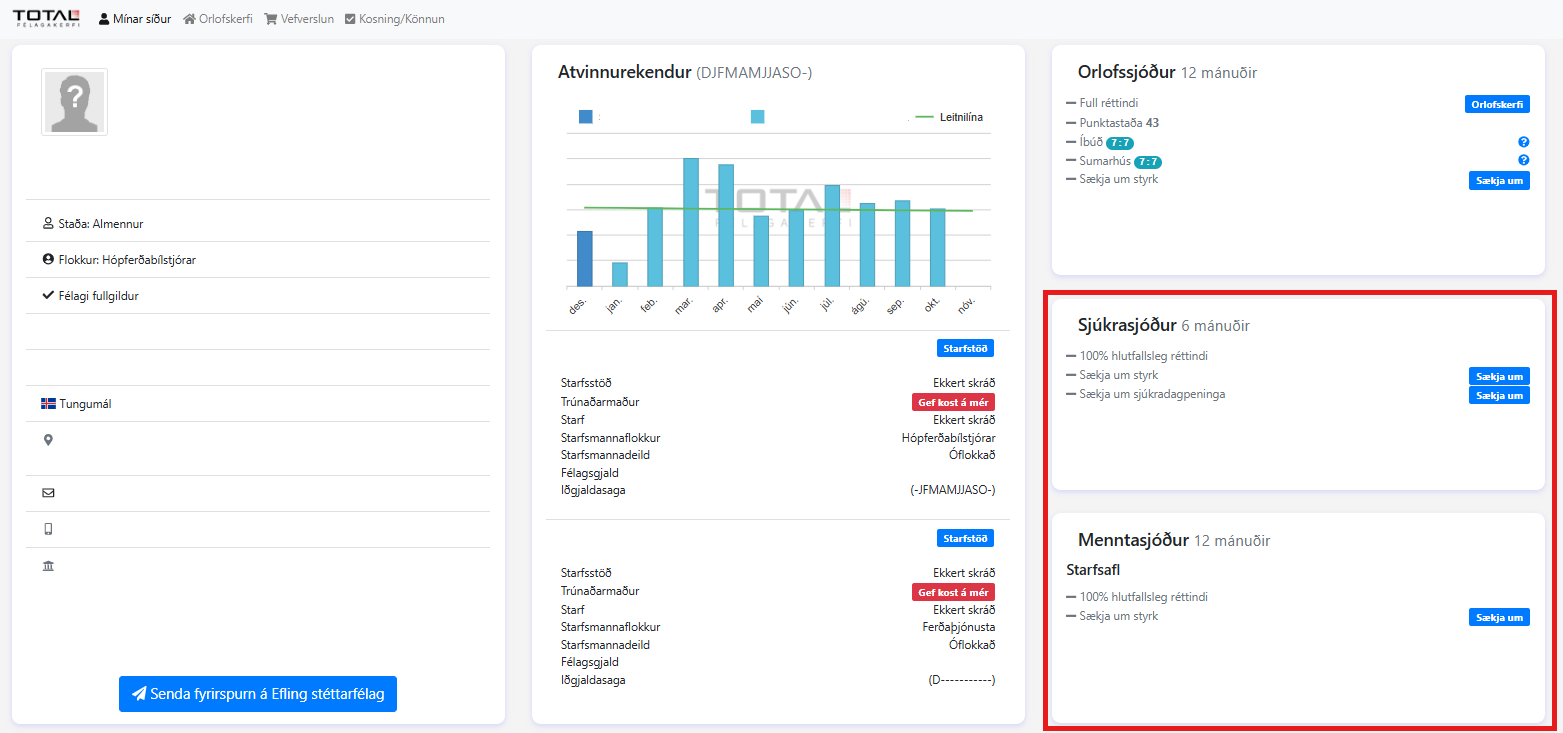Toggle the Leitnilína legend entry in chart
The width and height of the screenshot is (1563, 733).
pyautogui.click(x=948, y=117)
